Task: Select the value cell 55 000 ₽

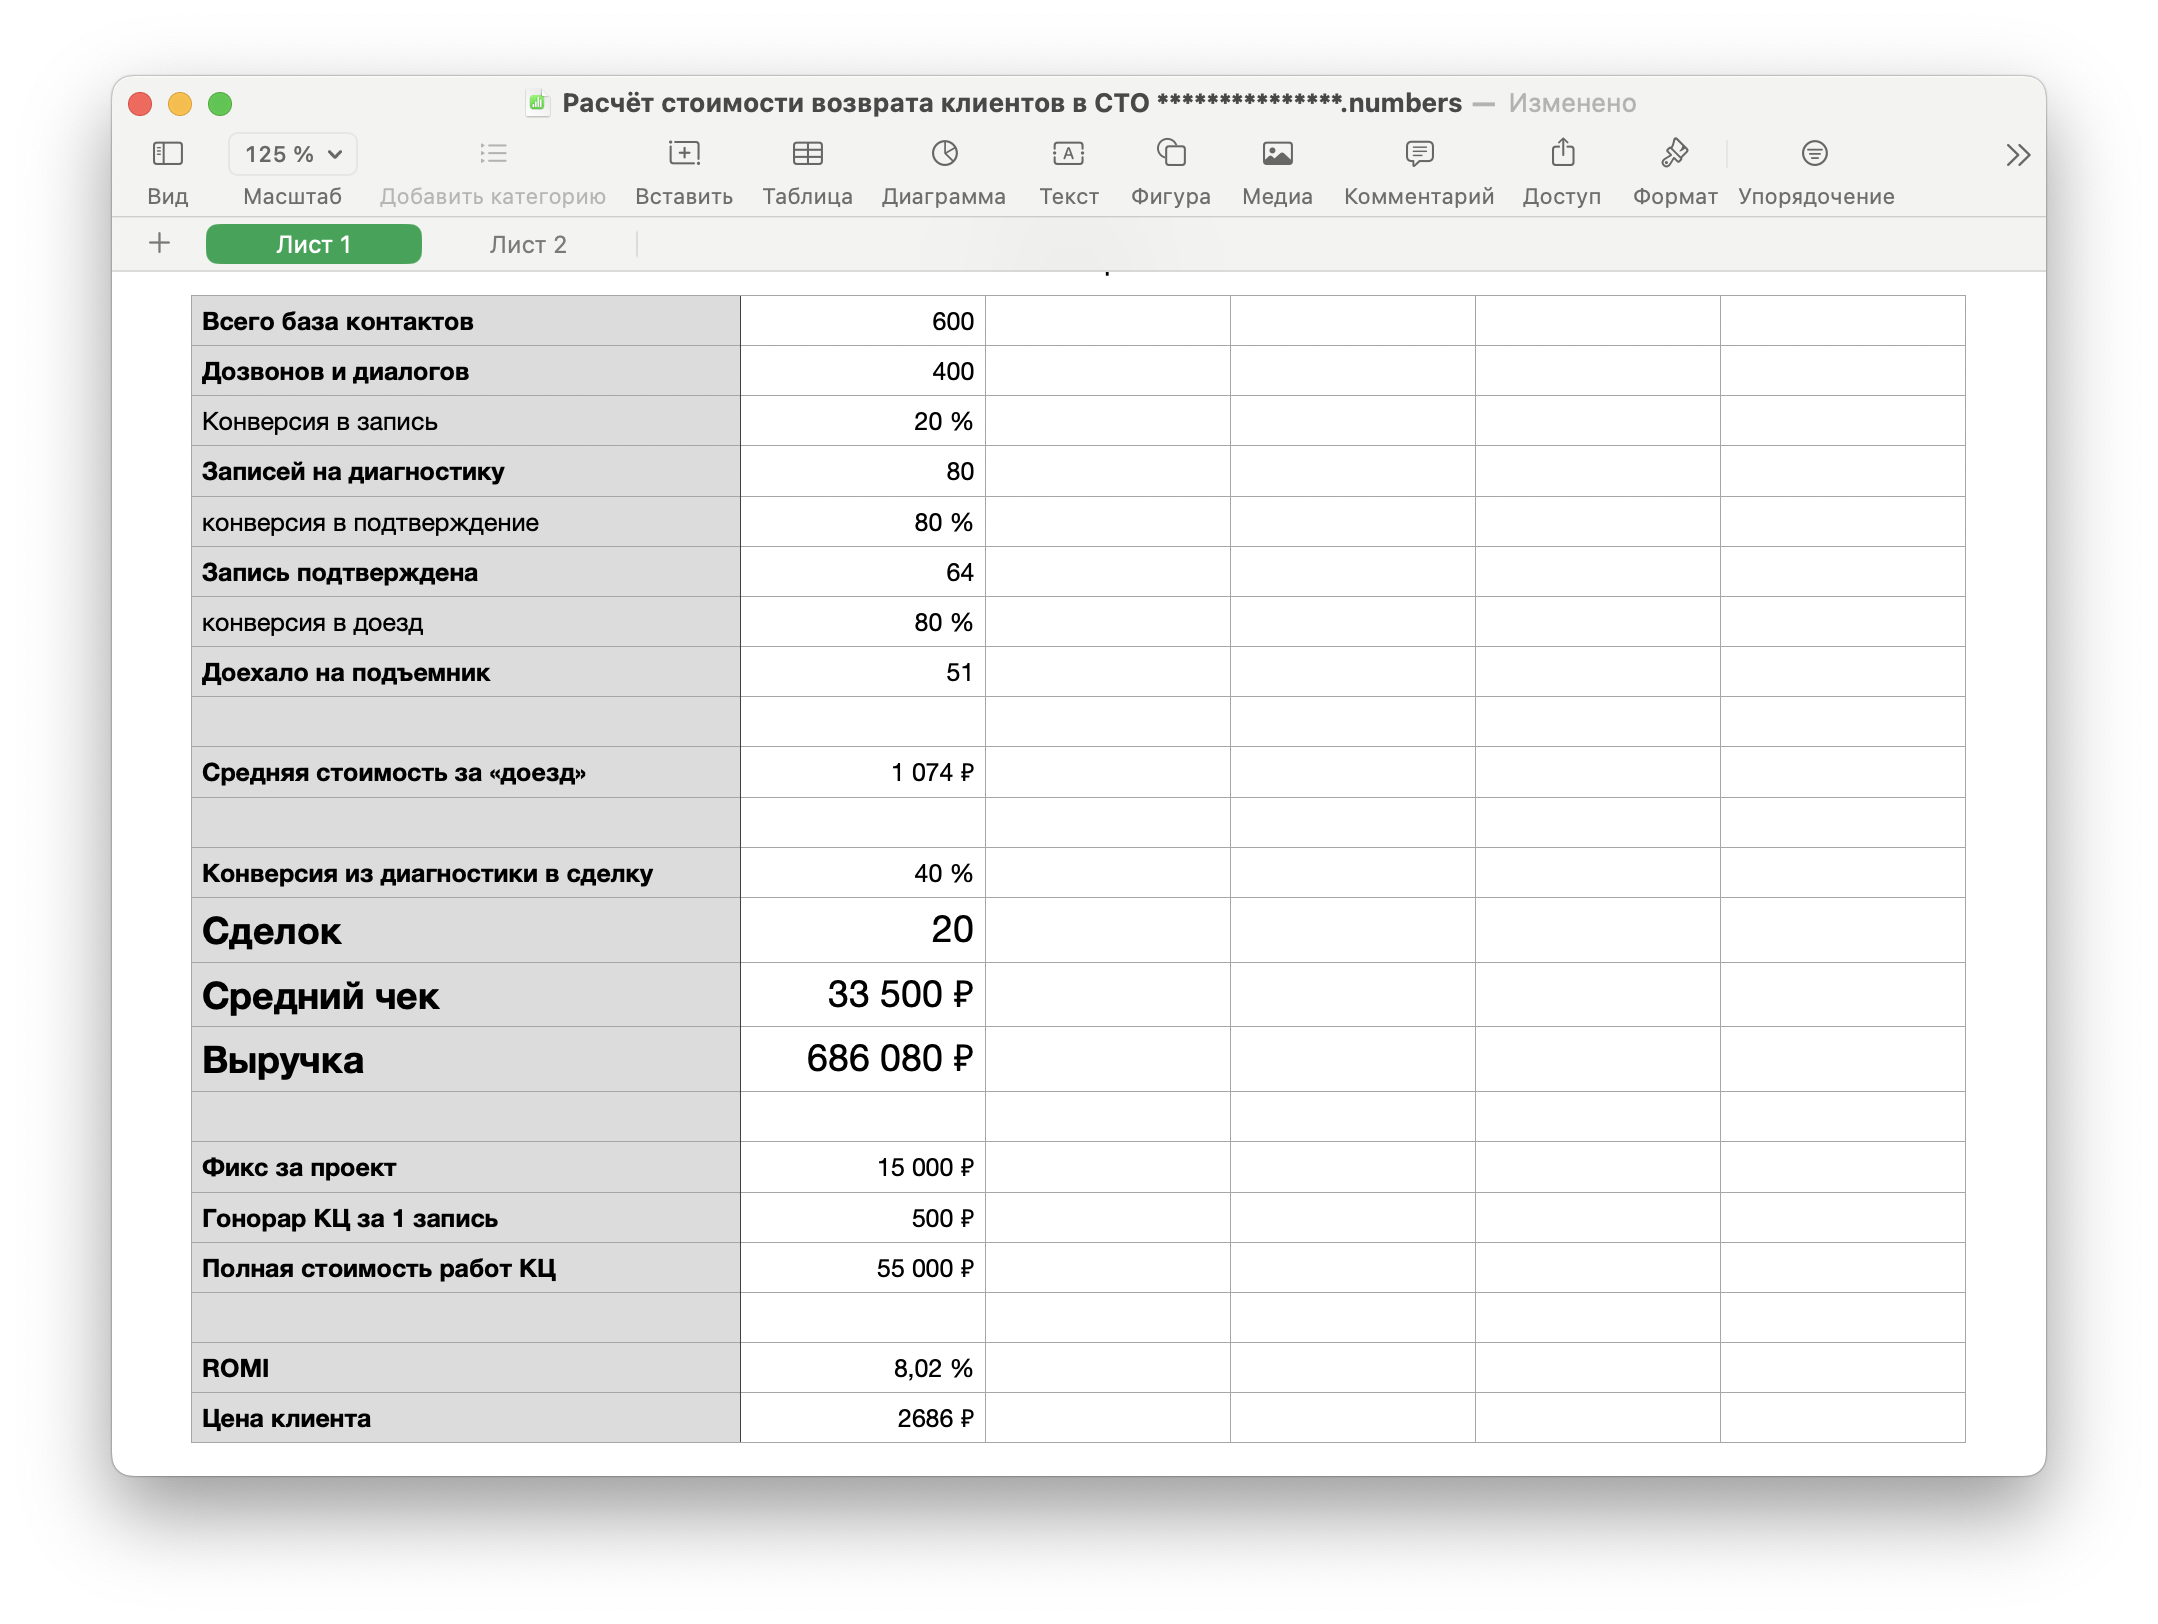Action: pos(863,1268)
